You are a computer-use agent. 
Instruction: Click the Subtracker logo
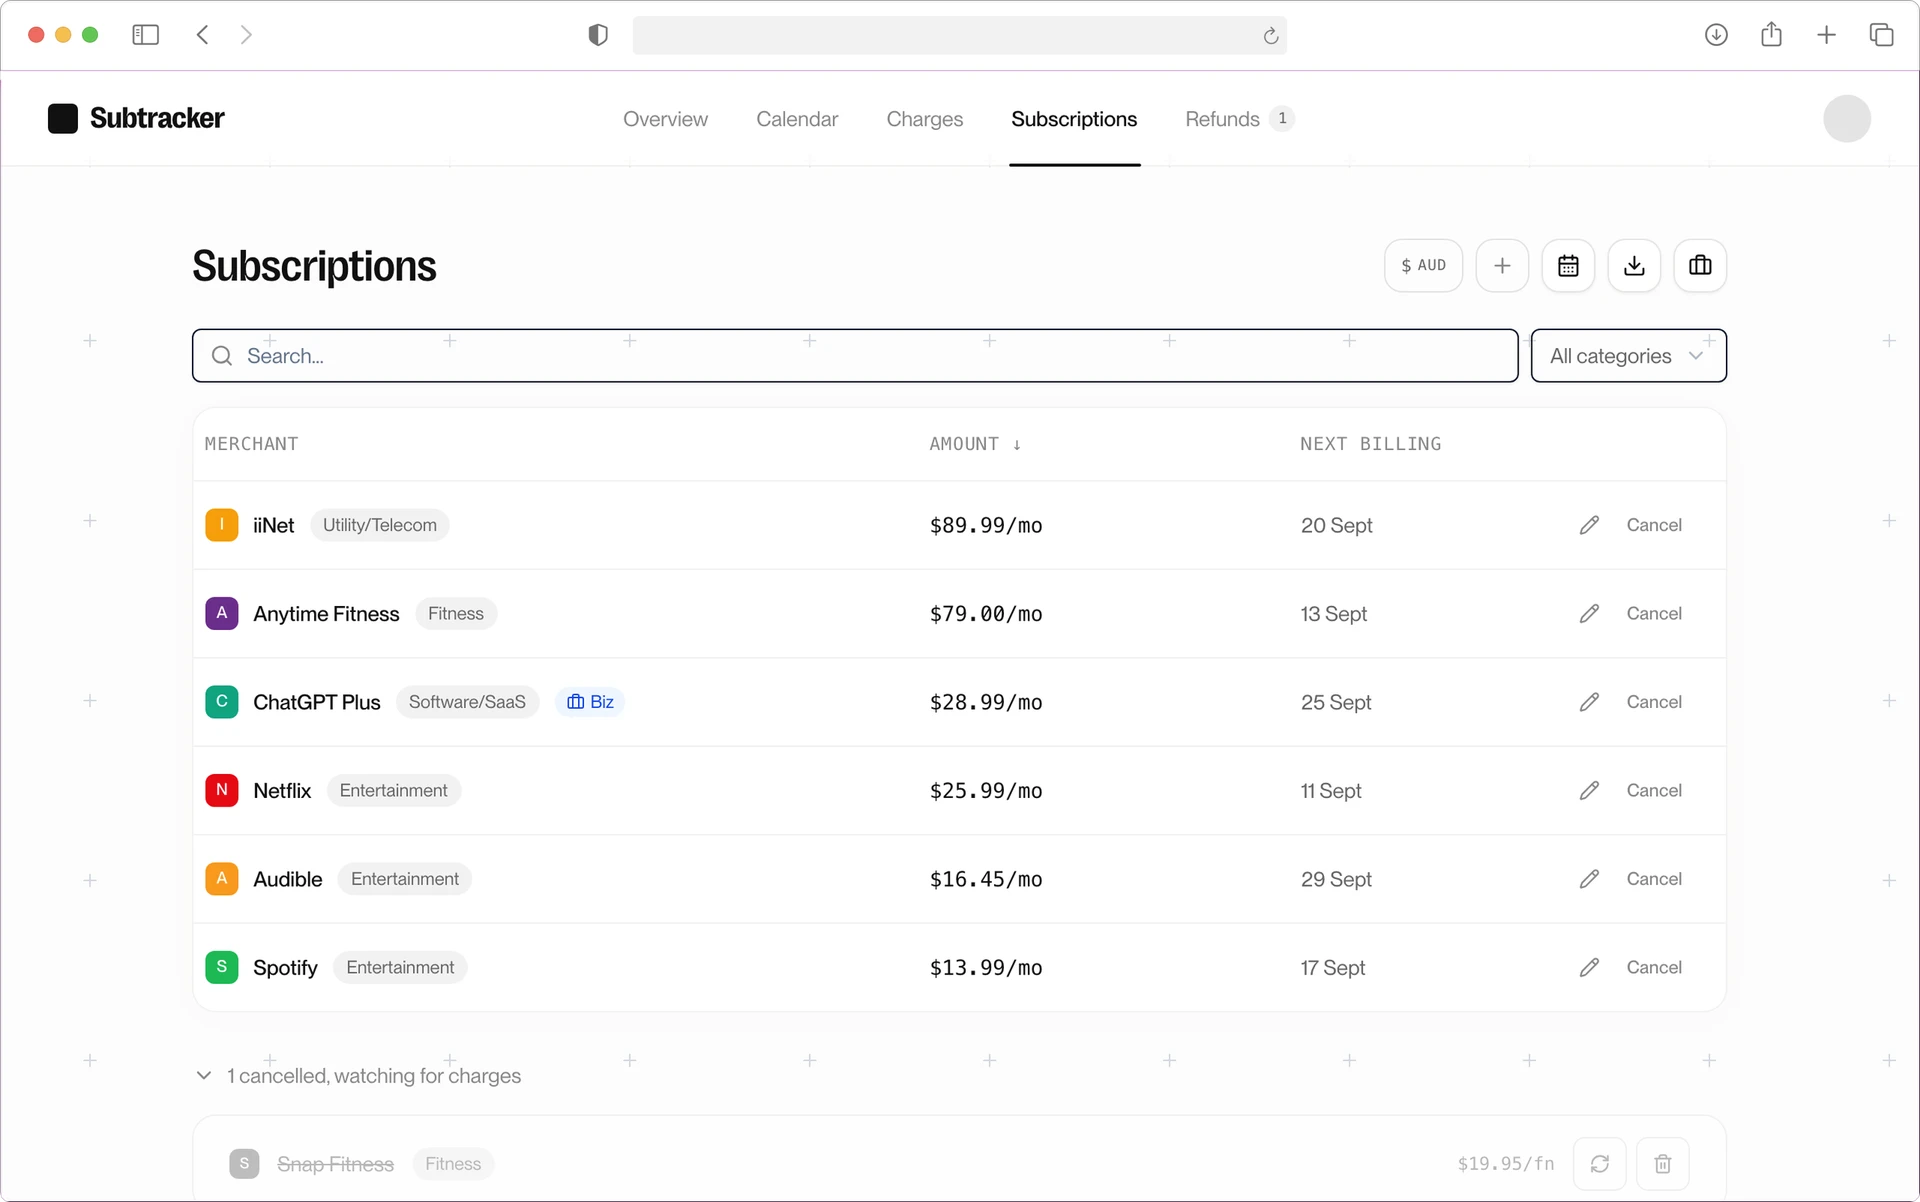(x=136, y=118)
